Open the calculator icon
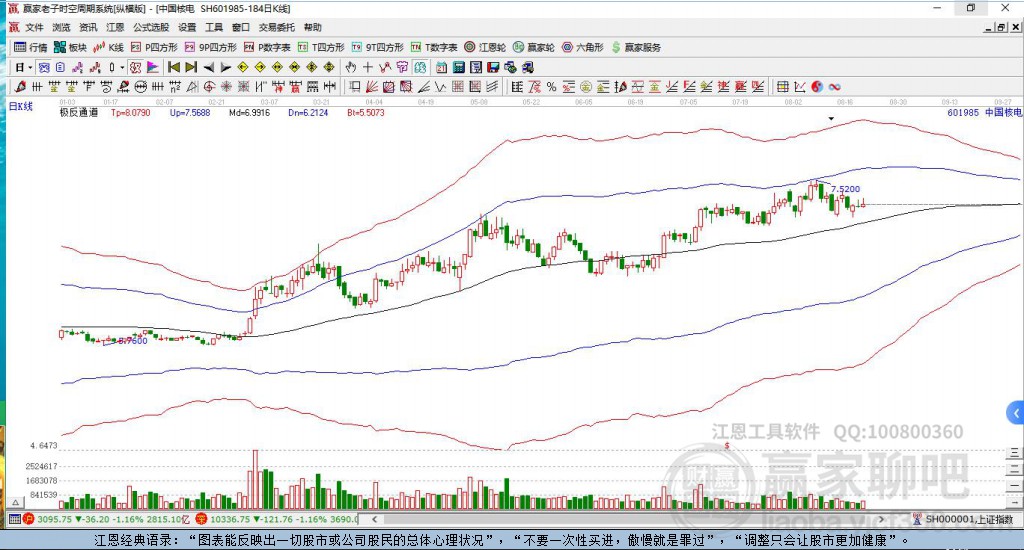The width and height of the screenshot is (1024, 550). 458,67
